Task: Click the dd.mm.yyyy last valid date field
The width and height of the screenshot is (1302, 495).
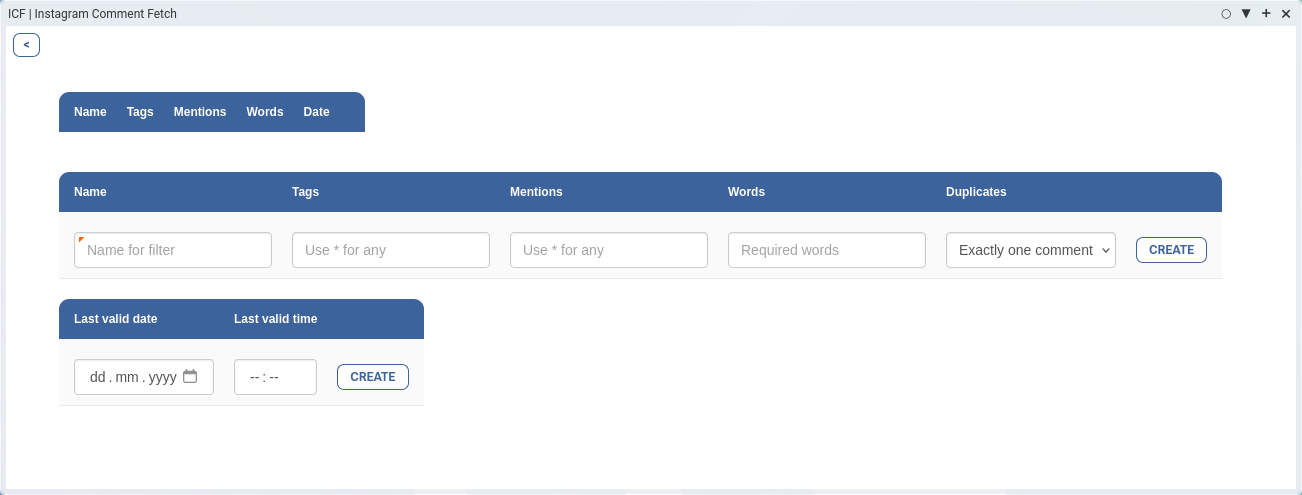Action: point(144,377)
